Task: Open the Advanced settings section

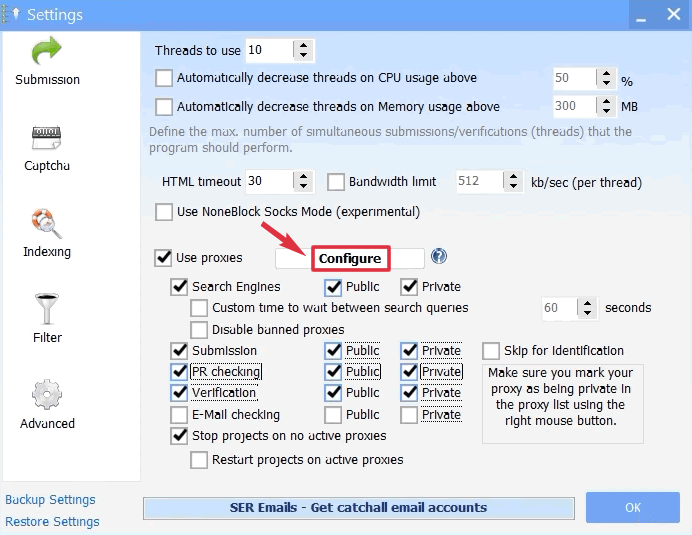Action: [x=47, y=404]
